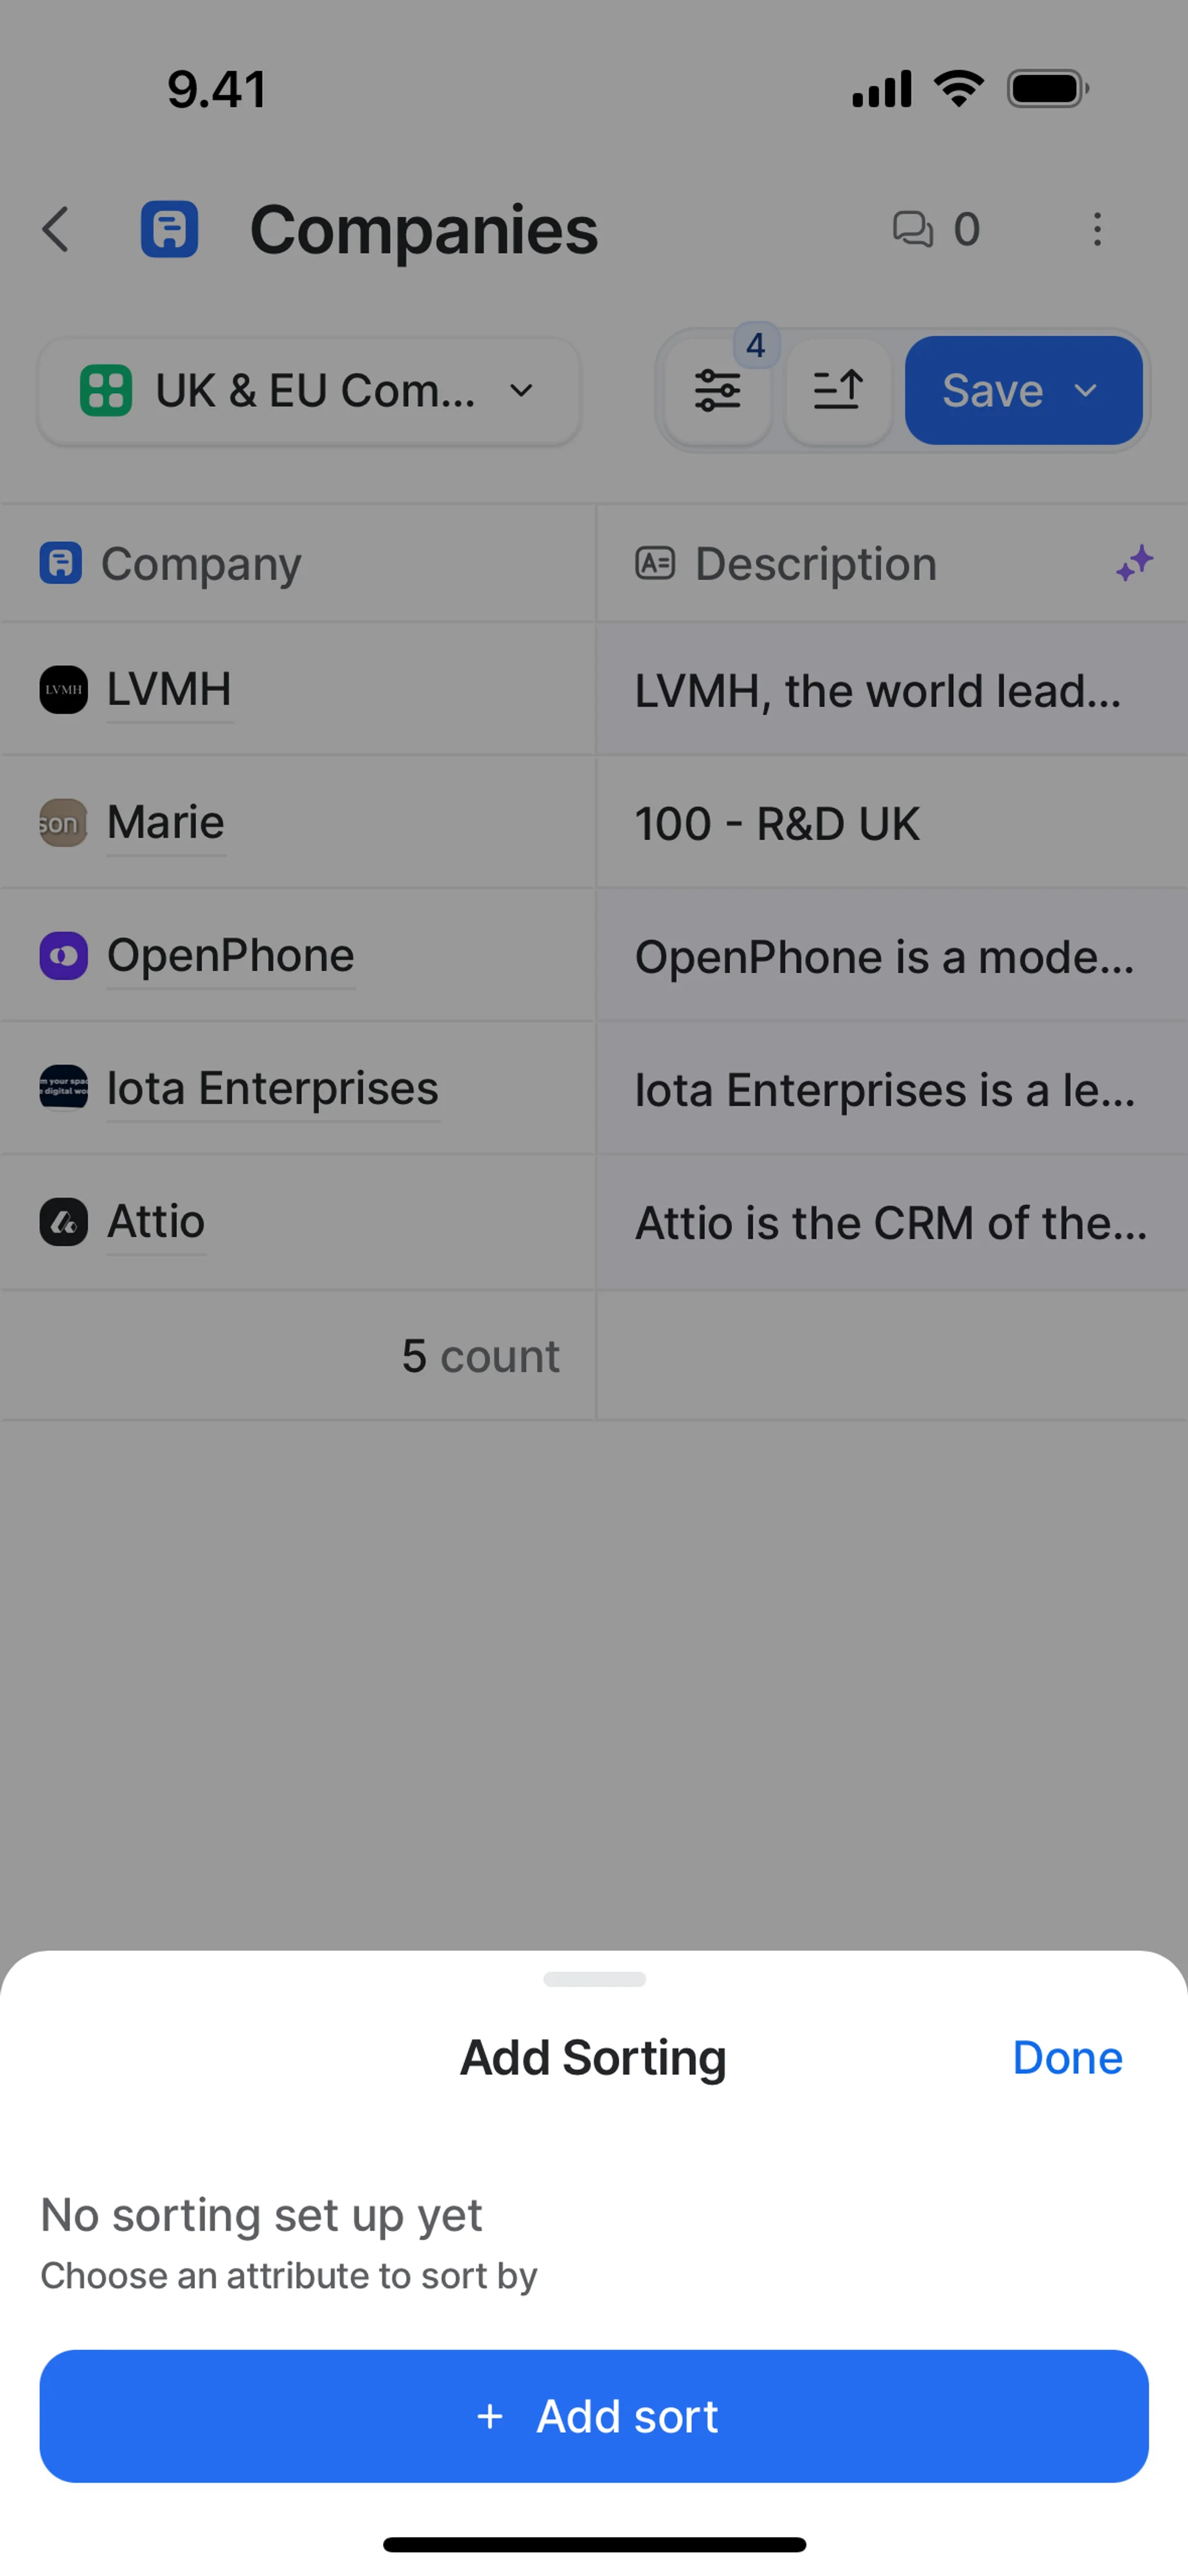Open the filter sliders icon
This screenshot has width=1188, height=2576.
(x=717, y=390)
